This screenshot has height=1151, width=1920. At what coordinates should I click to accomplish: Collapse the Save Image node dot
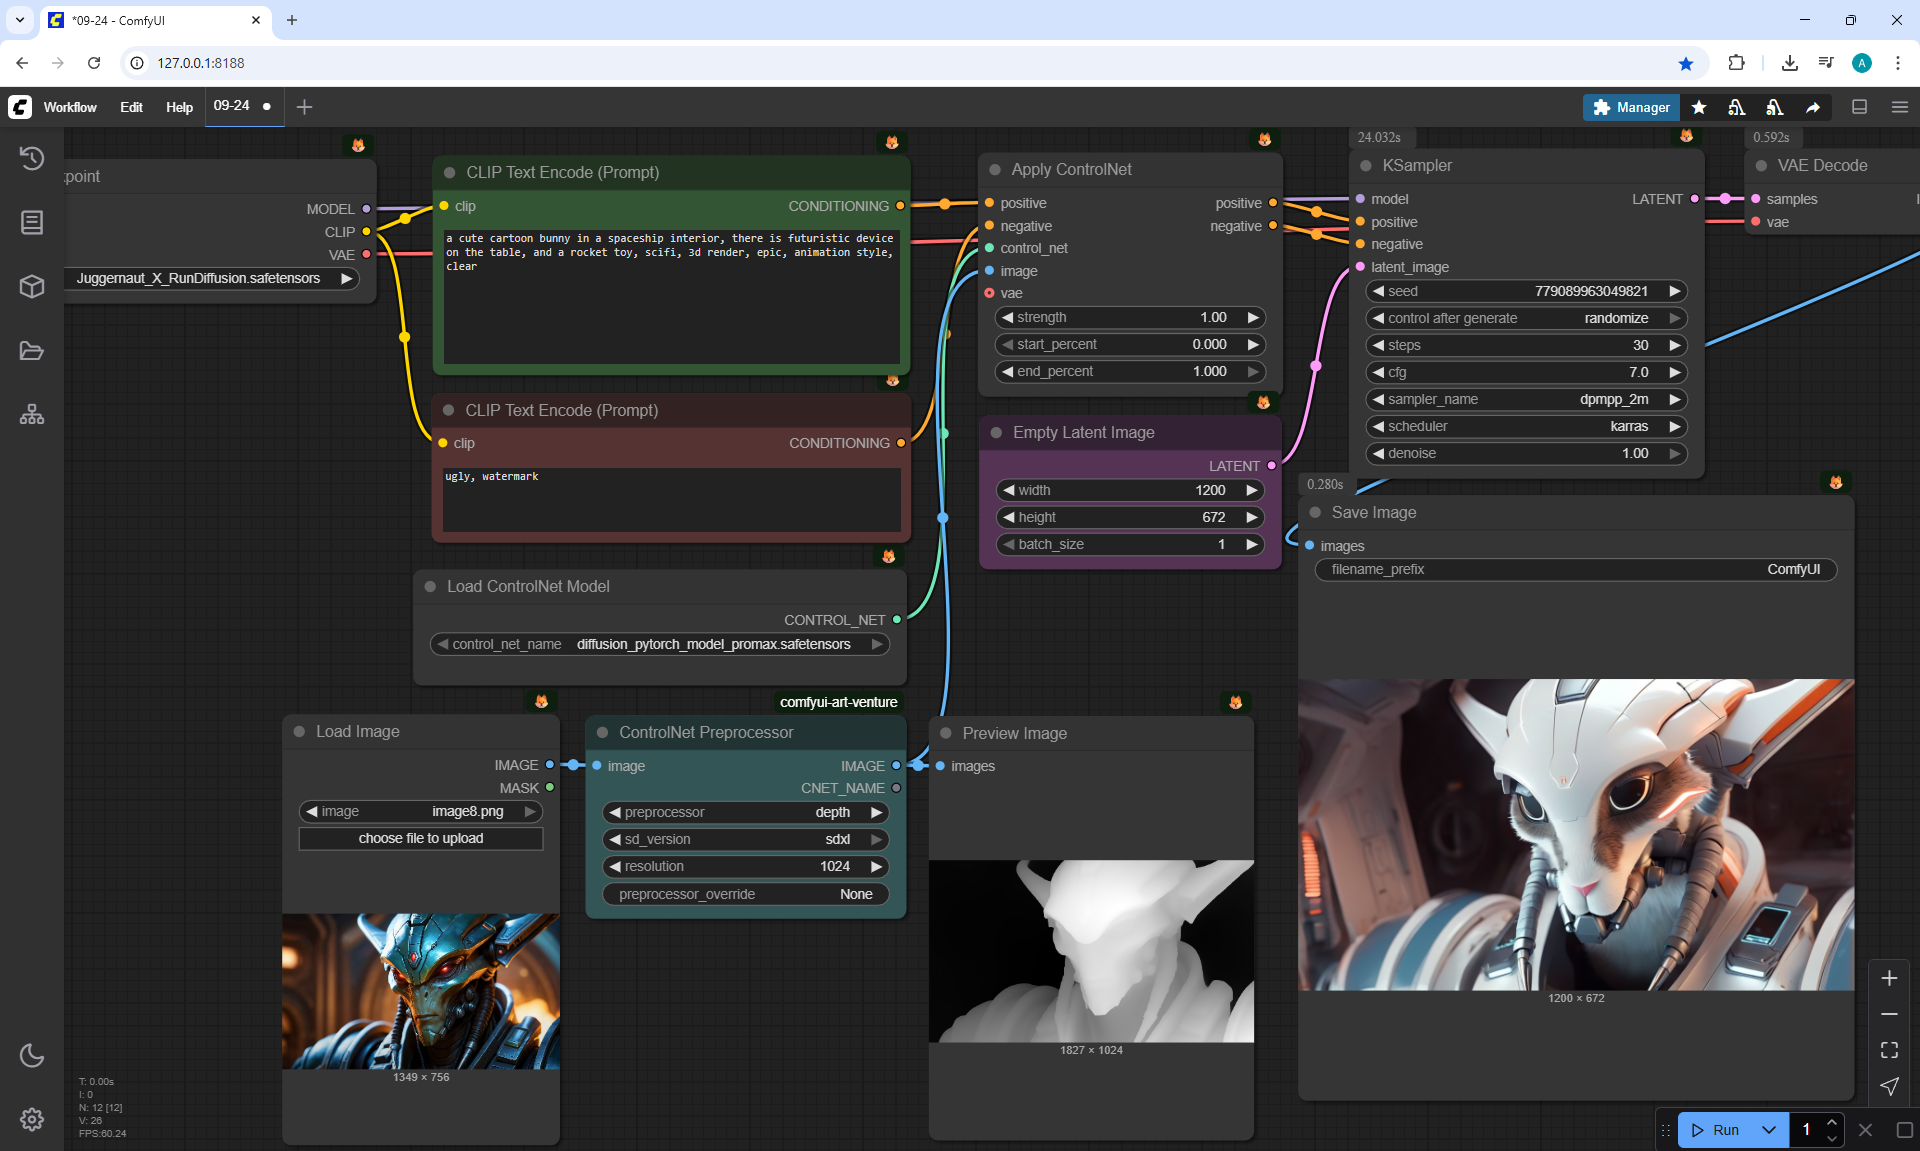coord(1315,512)
